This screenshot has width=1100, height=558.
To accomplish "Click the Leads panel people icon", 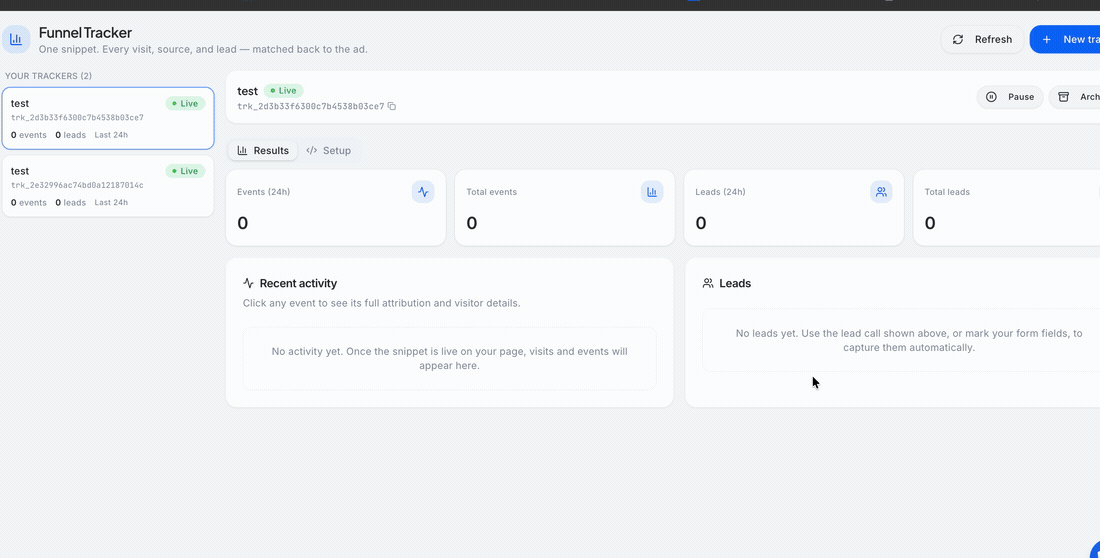I will (x=708, y=284).
